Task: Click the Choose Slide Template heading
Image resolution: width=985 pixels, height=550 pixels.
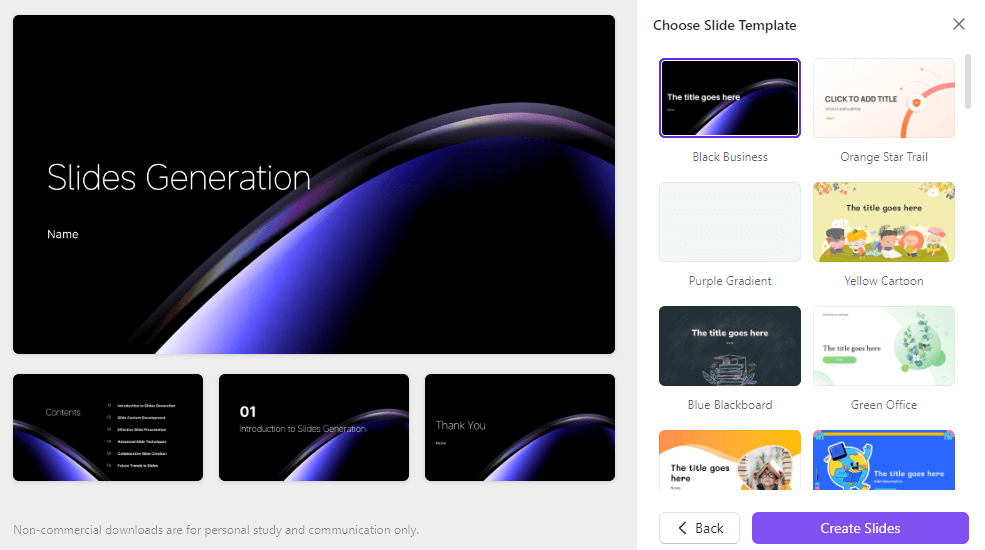Action: tap(724, 25)
